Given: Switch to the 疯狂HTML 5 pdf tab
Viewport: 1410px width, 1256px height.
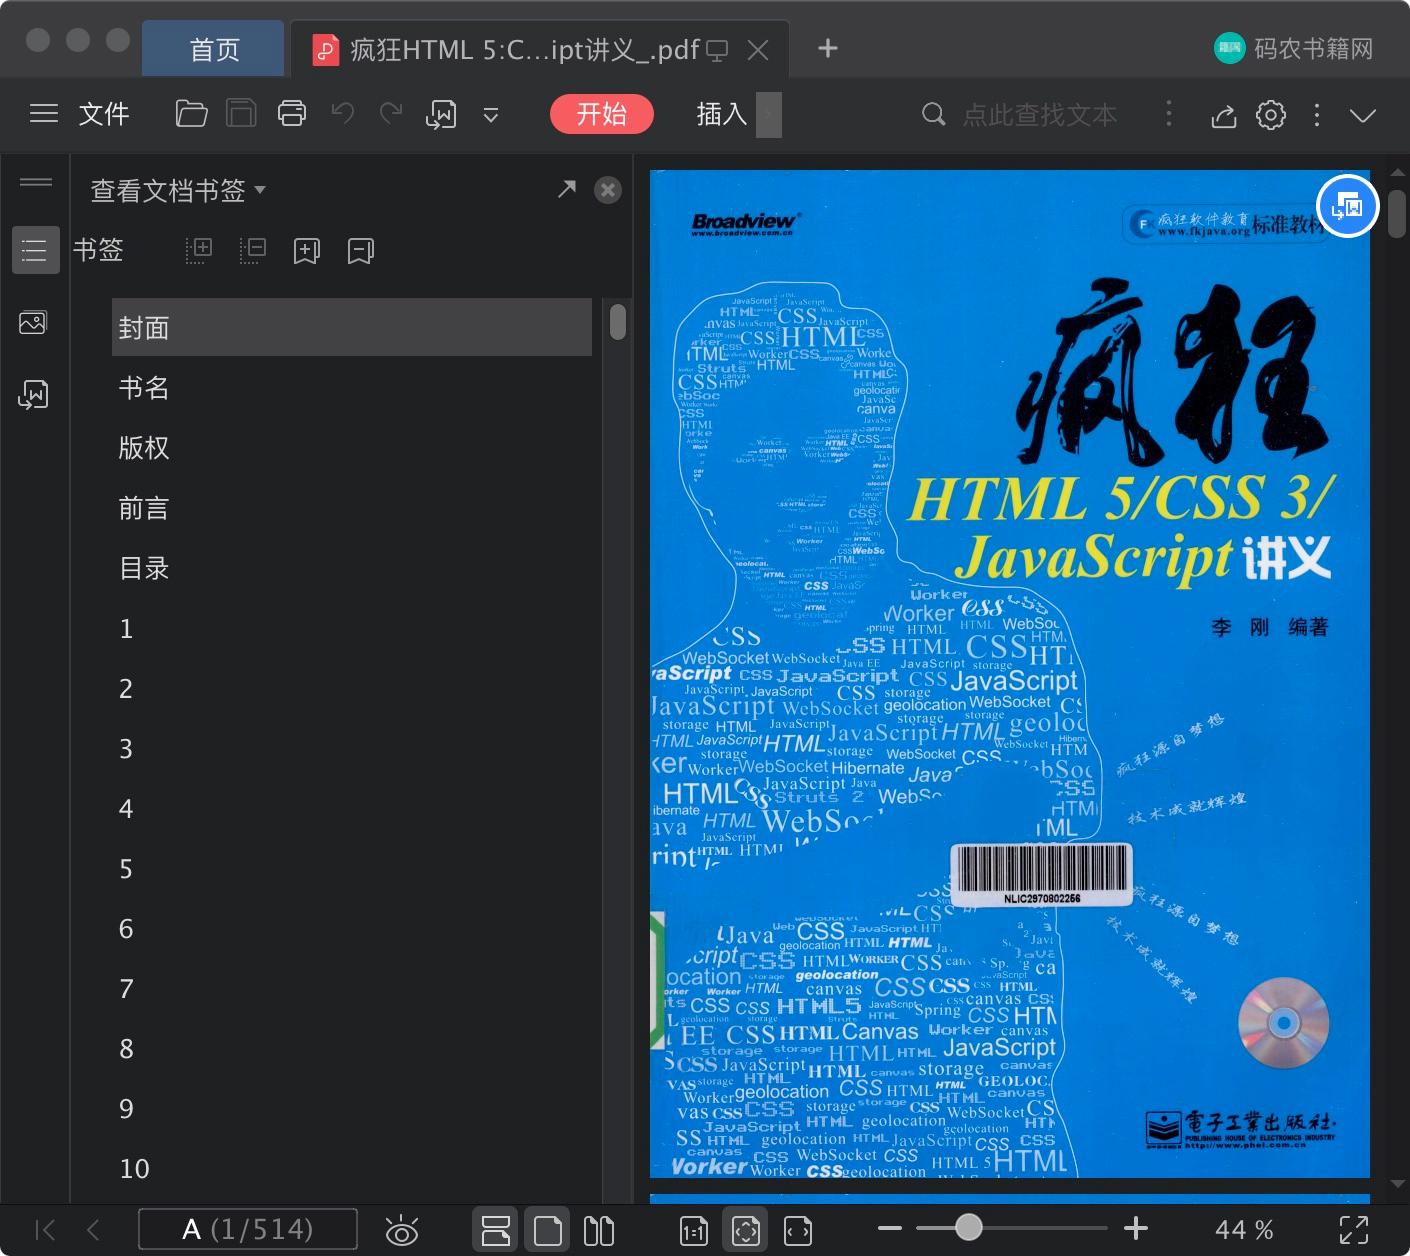Looking at the screenshot, I should (x=525, y=49).
